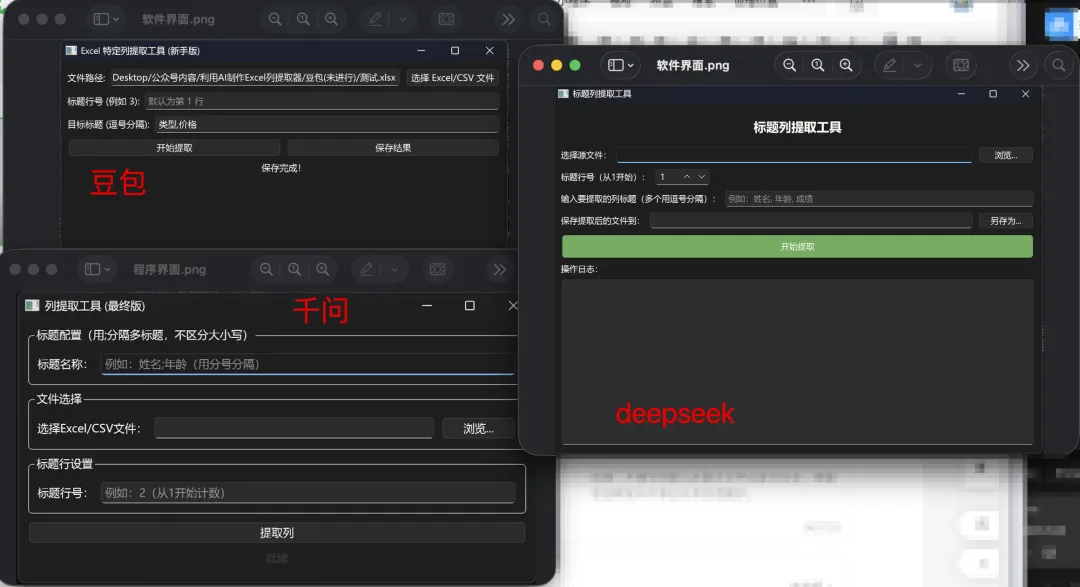The width and height of the screenshot is (1080, 587).
Task: Click the 标题列提取工具 heading text
Action: [x=797, y=127]
